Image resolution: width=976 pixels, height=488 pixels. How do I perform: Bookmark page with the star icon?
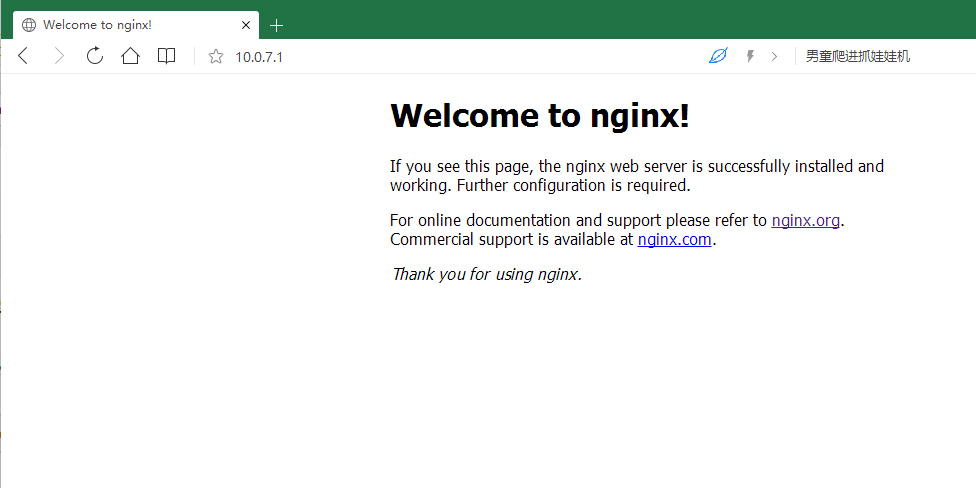click(x=216, y=57)
